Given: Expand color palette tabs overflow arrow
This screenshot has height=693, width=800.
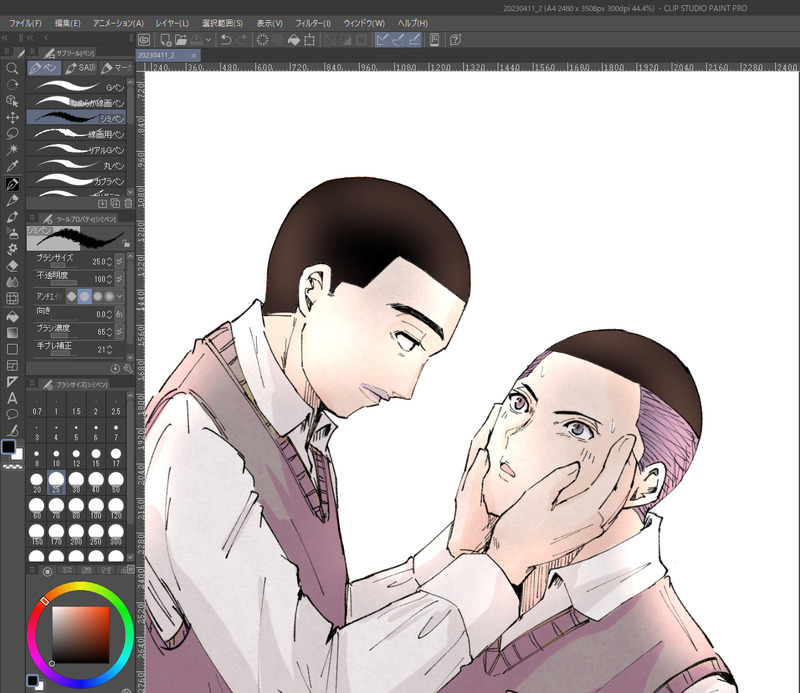Looking at the screenshot, I should 131,568.
